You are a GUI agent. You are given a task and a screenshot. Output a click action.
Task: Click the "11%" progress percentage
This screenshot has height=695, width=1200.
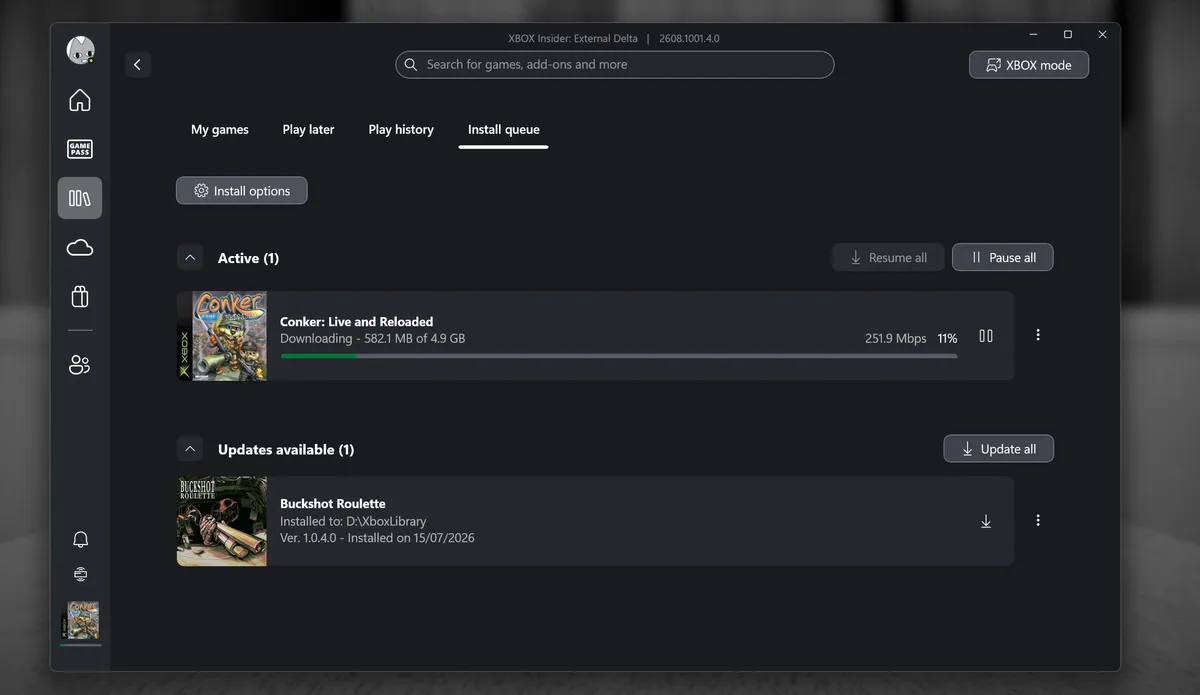[x=947, y=339]
